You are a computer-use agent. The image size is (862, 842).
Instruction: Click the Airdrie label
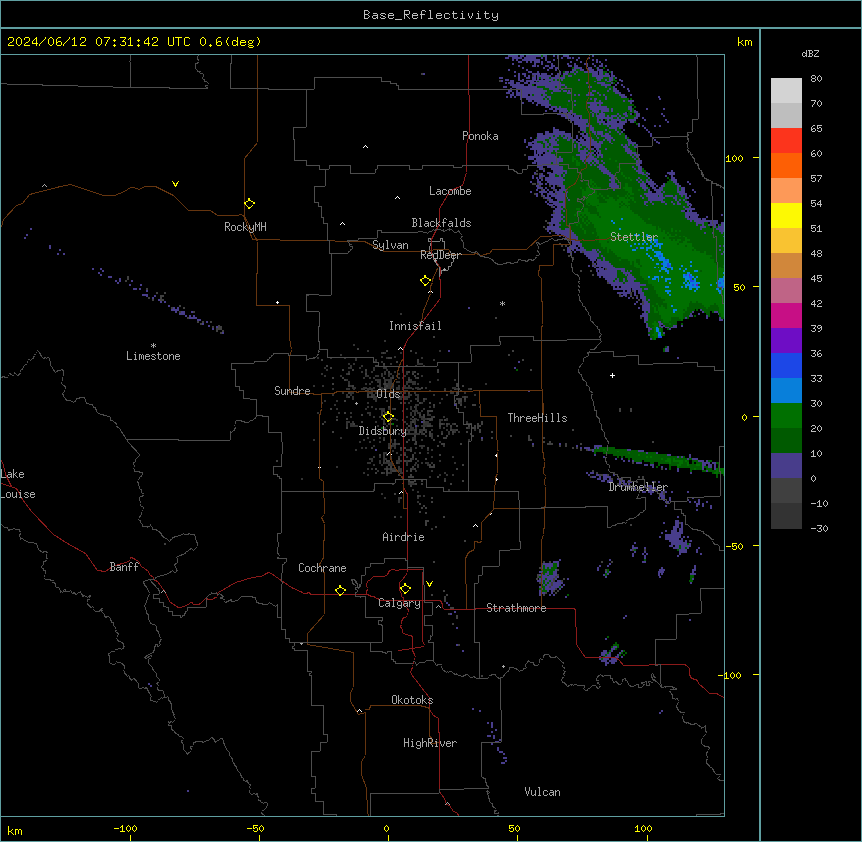point(404,537)
